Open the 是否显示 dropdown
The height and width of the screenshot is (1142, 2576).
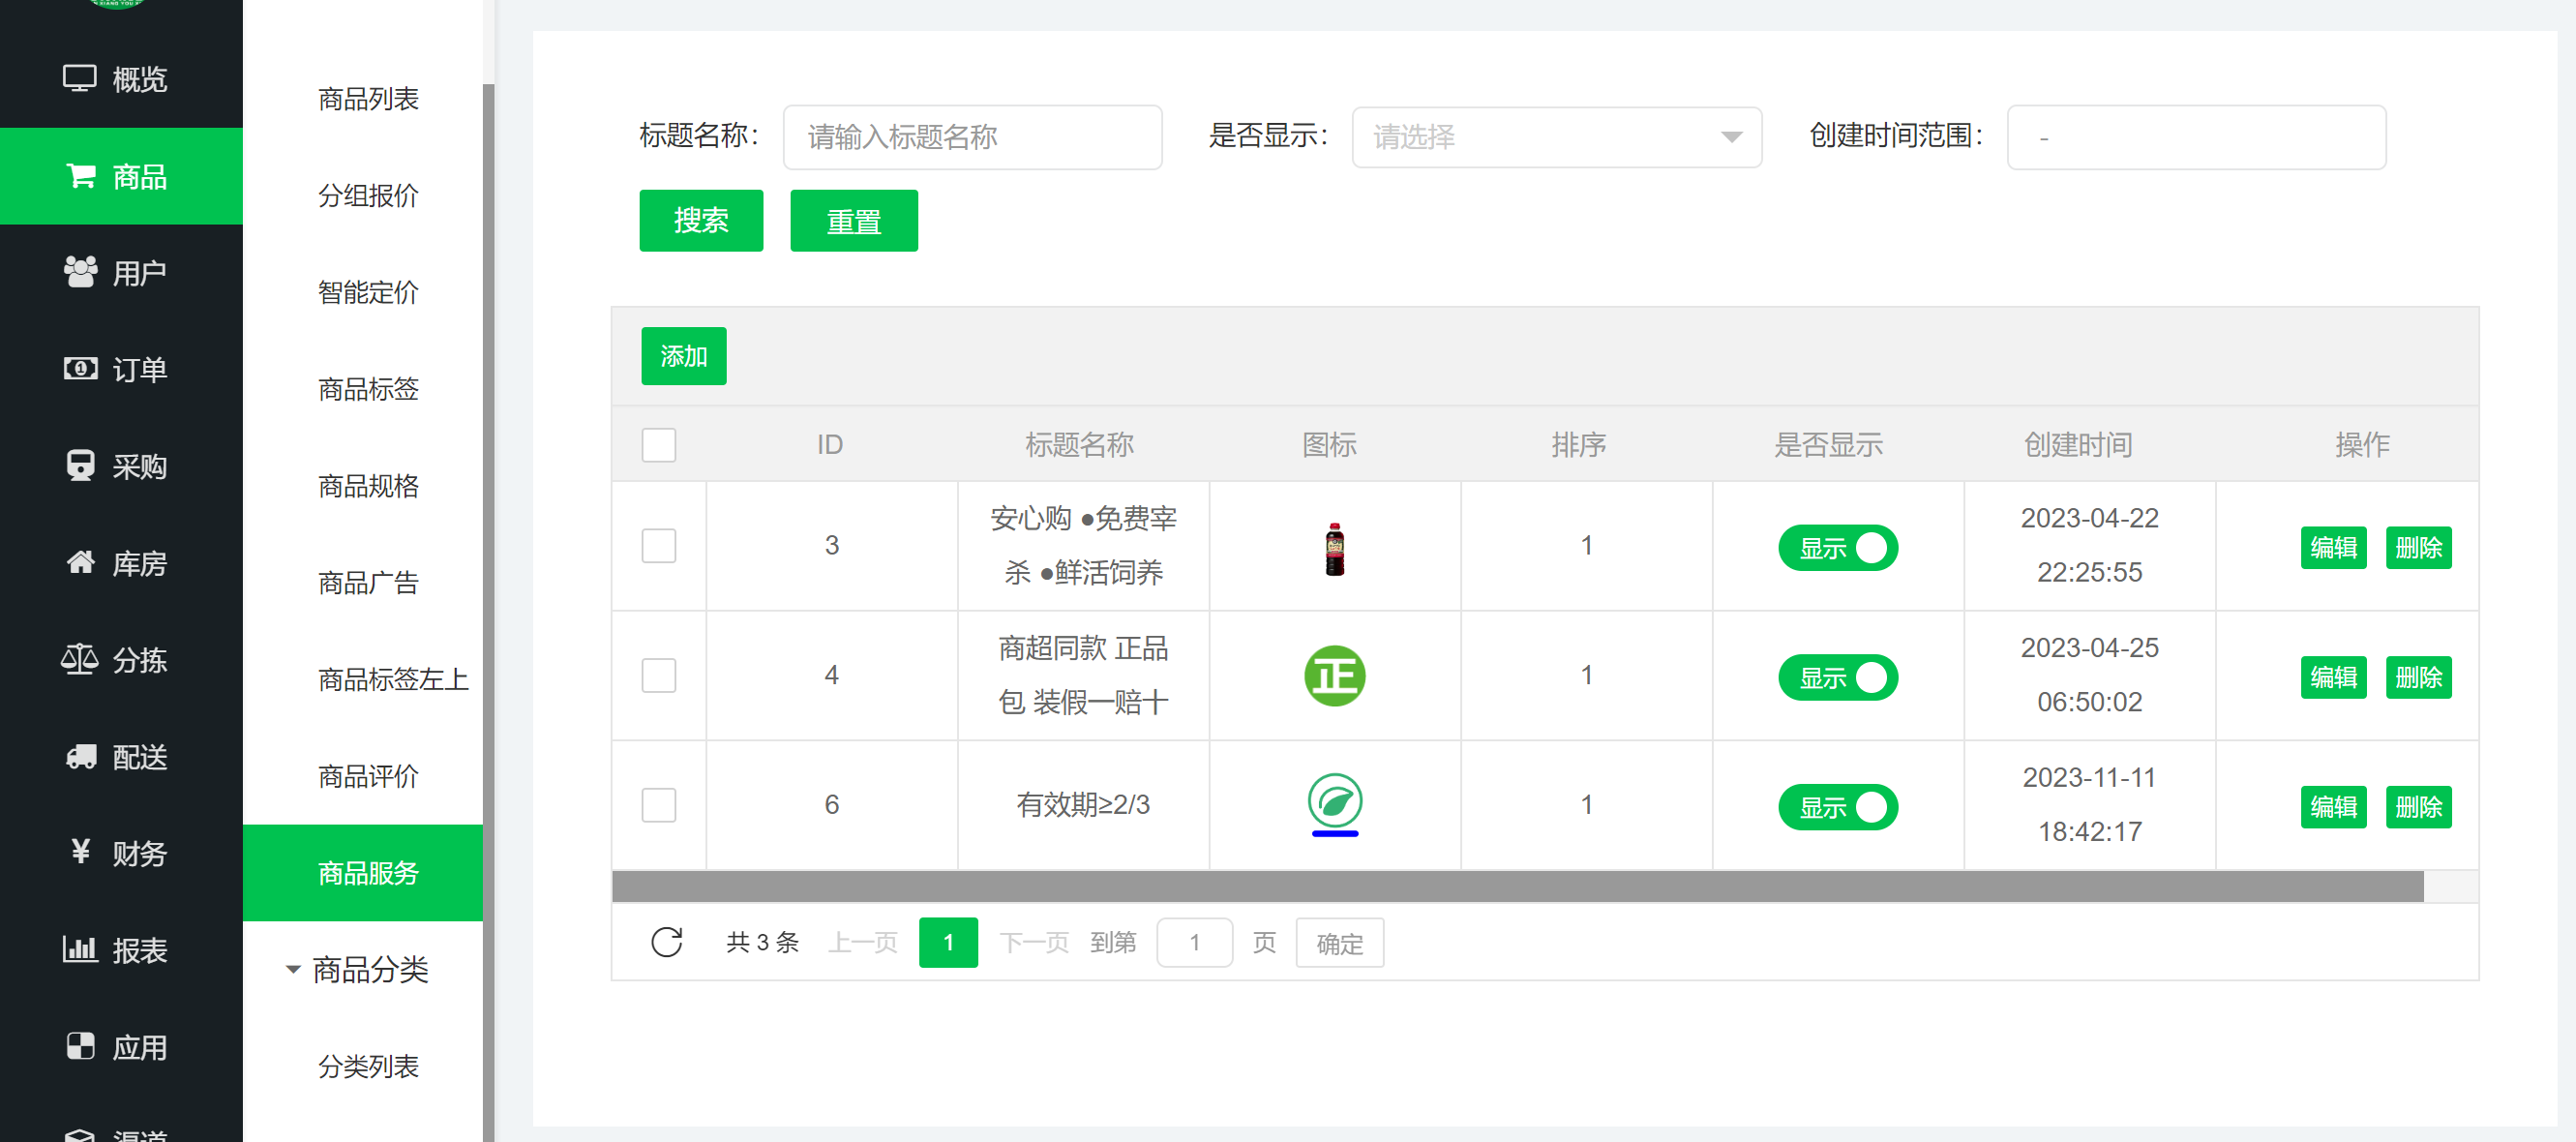click(1556, 137)
